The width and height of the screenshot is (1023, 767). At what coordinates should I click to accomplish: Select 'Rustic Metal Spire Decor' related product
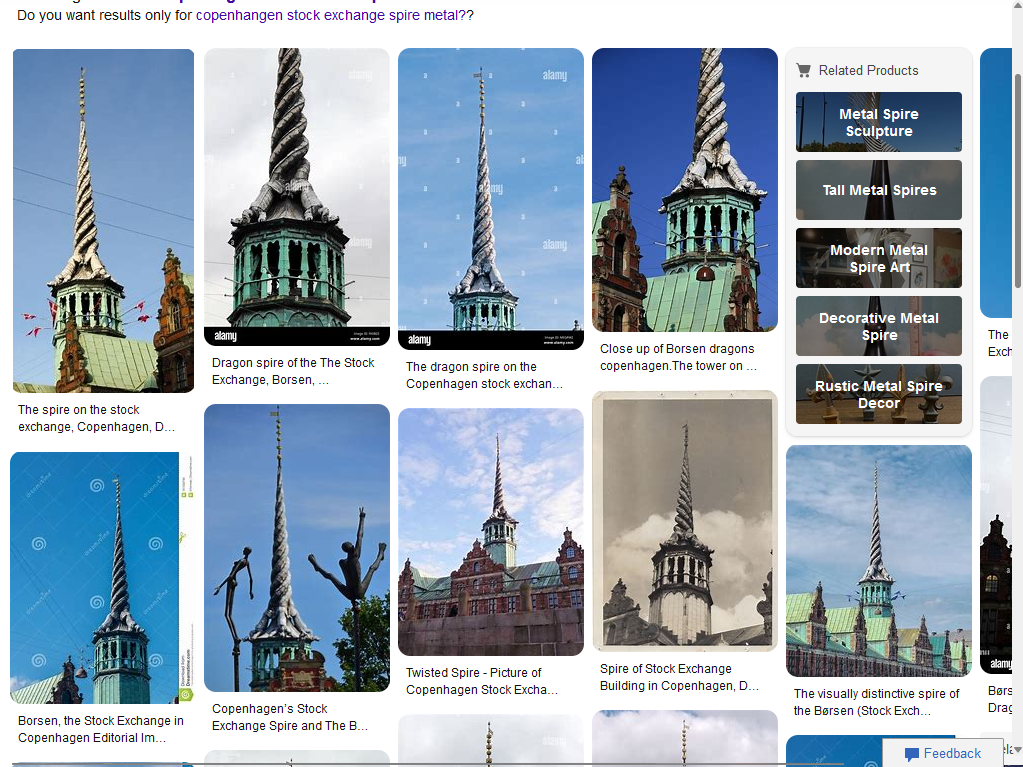879,394
